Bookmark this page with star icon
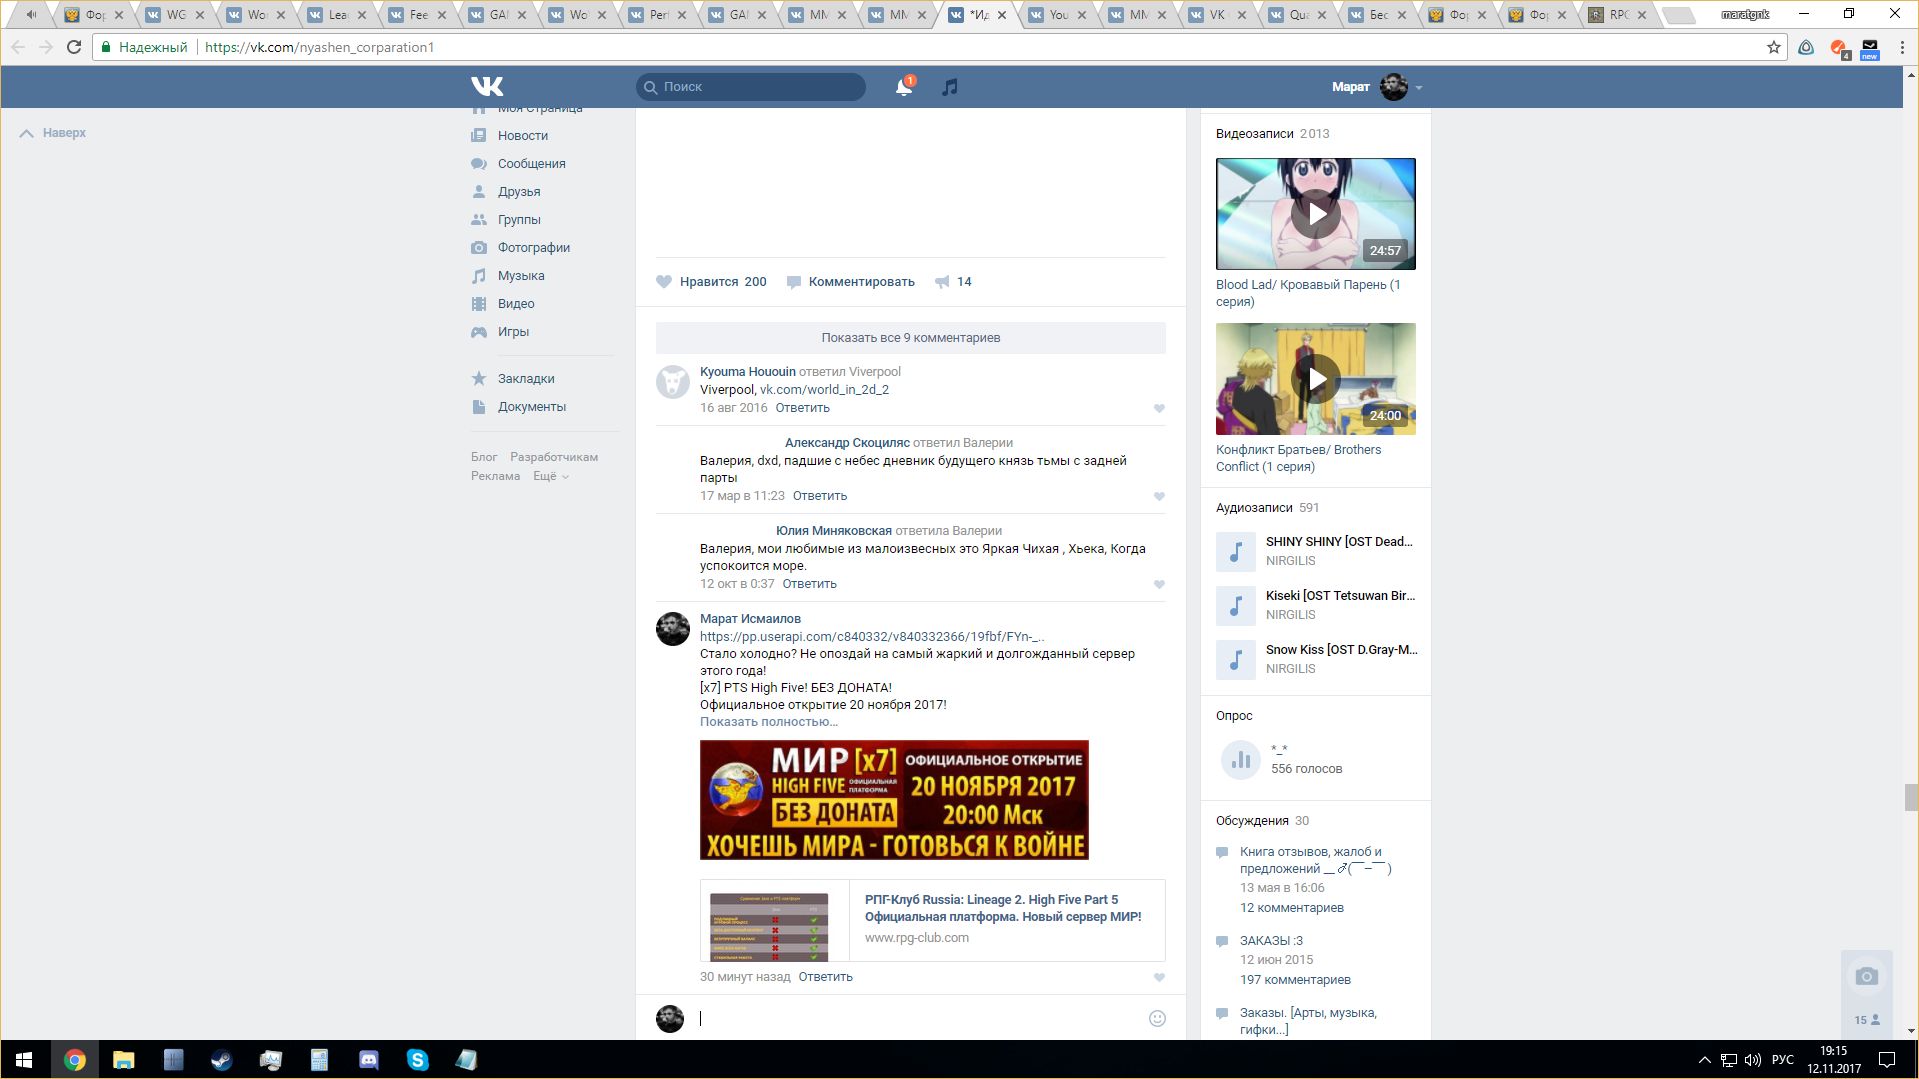This screenshot has height=1079, width=1919. point(1773,47)
